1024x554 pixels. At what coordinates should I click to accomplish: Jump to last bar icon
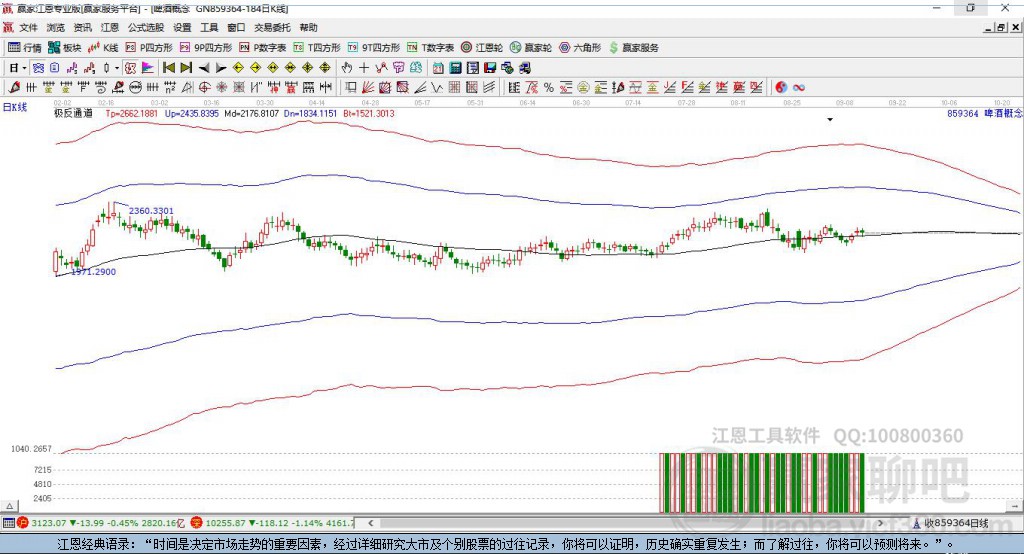(186, 68)
